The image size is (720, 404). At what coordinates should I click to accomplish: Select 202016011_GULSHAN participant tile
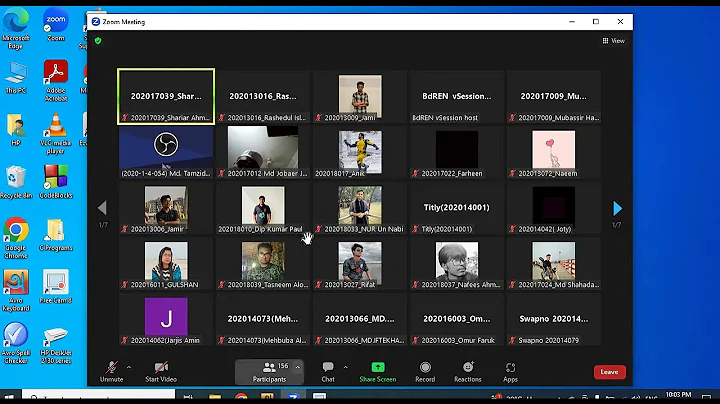coord(166,264)
